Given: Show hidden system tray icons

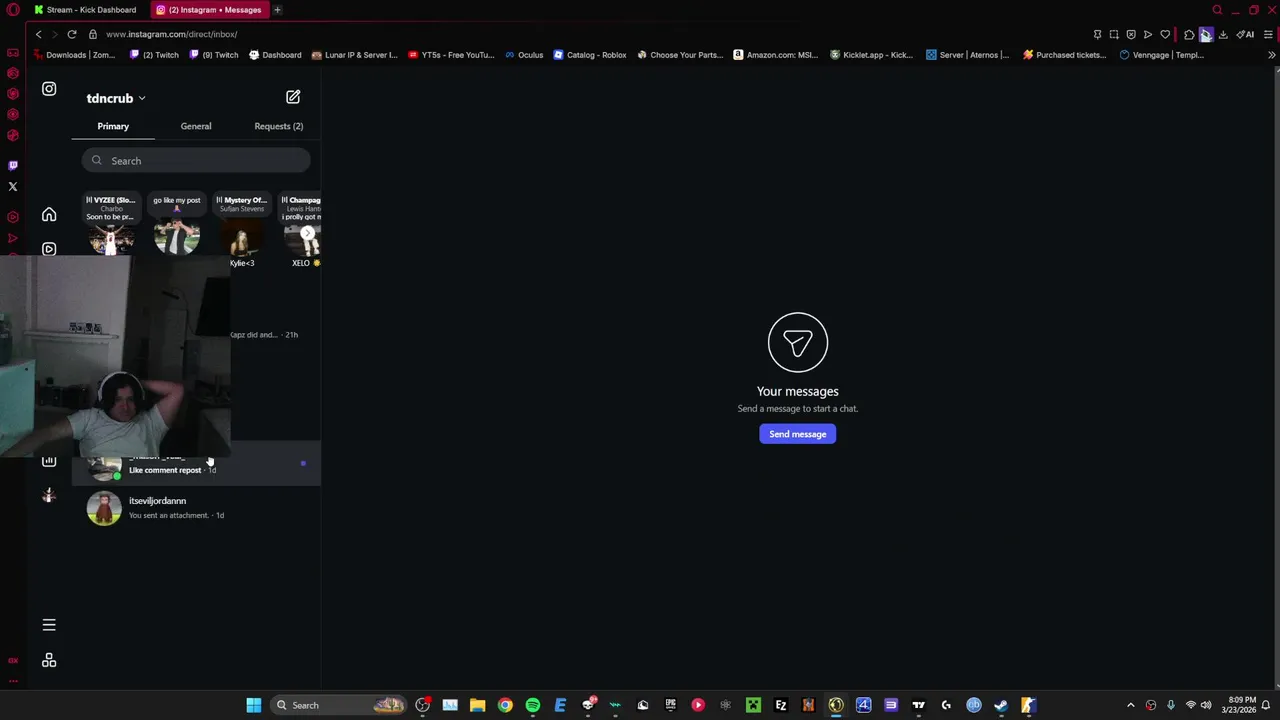Looking at the screenshot, I should [x=1131, y=705].
